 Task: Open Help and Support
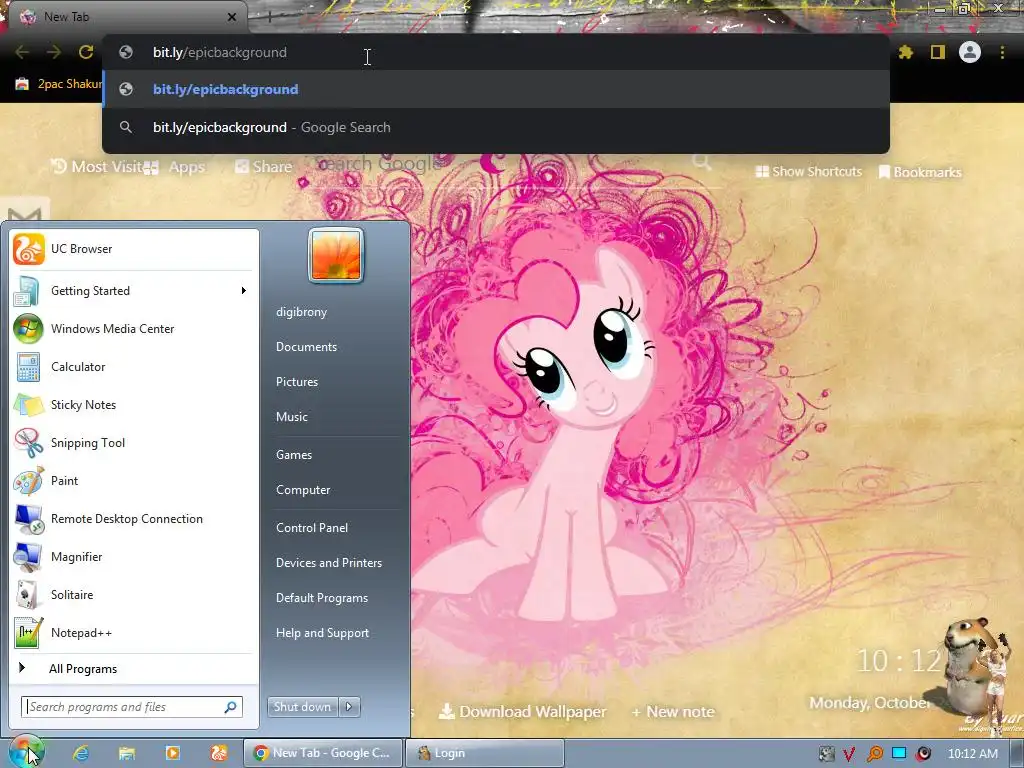[x=322, y=633]
